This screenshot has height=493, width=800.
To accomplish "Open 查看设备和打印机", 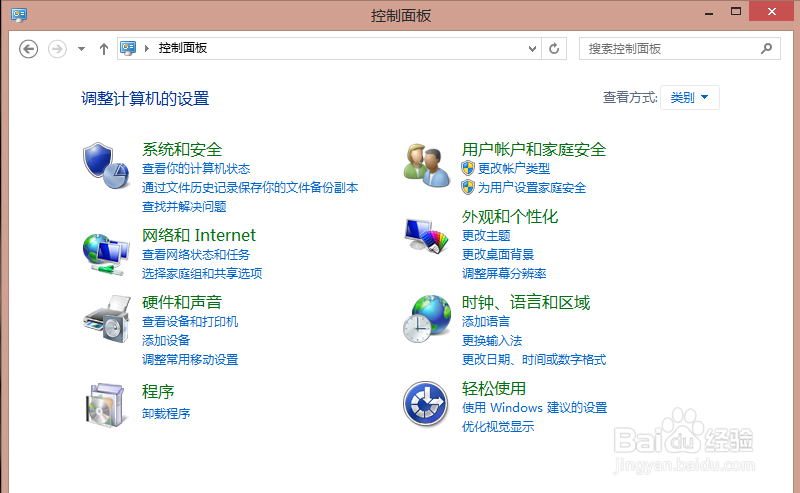I will [190, 321].
